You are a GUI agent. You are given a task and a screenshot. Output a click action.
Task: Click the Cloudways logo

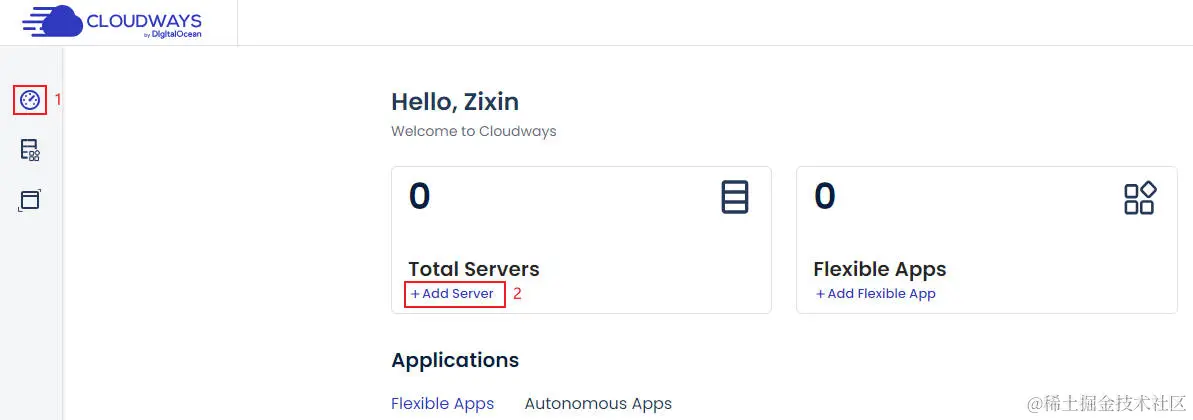point(113,21)
